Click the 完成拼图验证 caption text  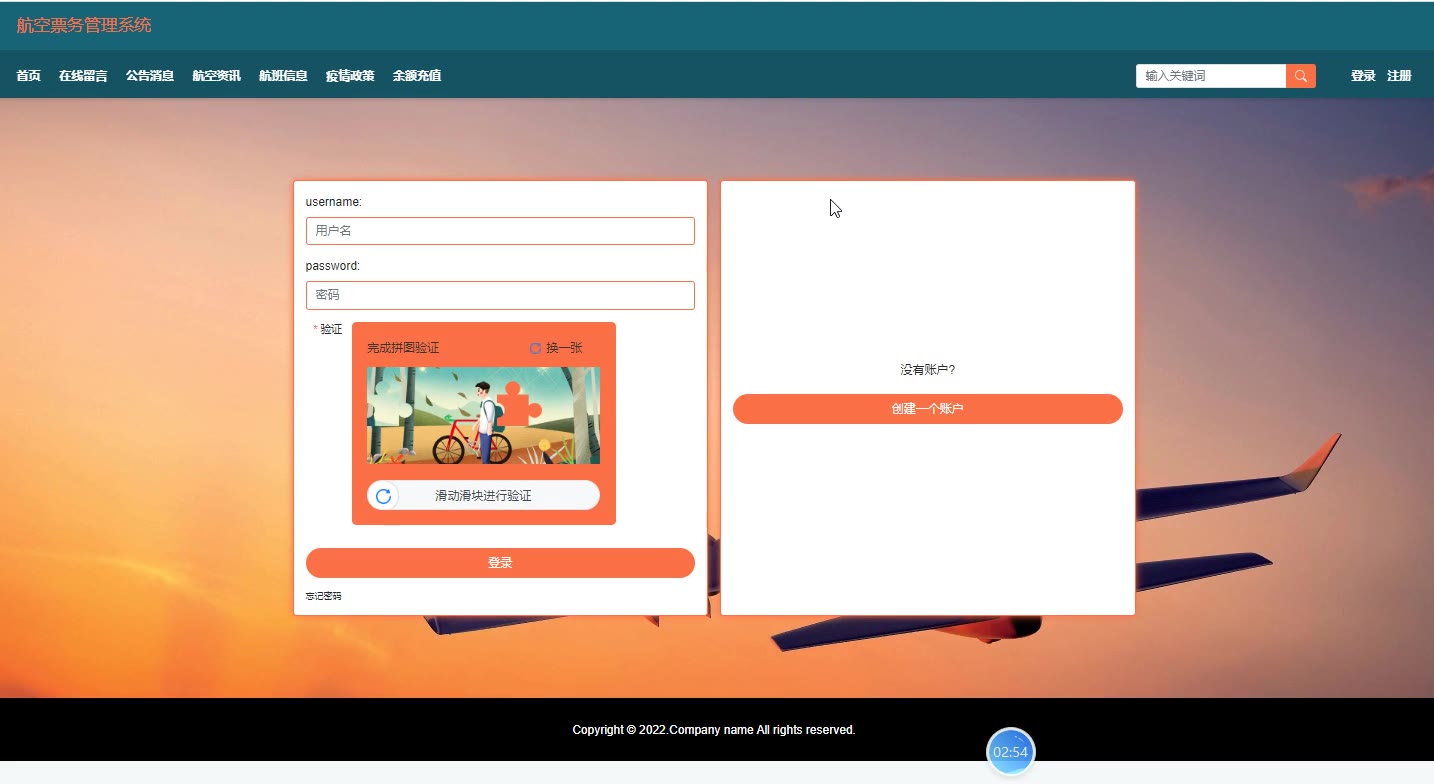[403, 348]
